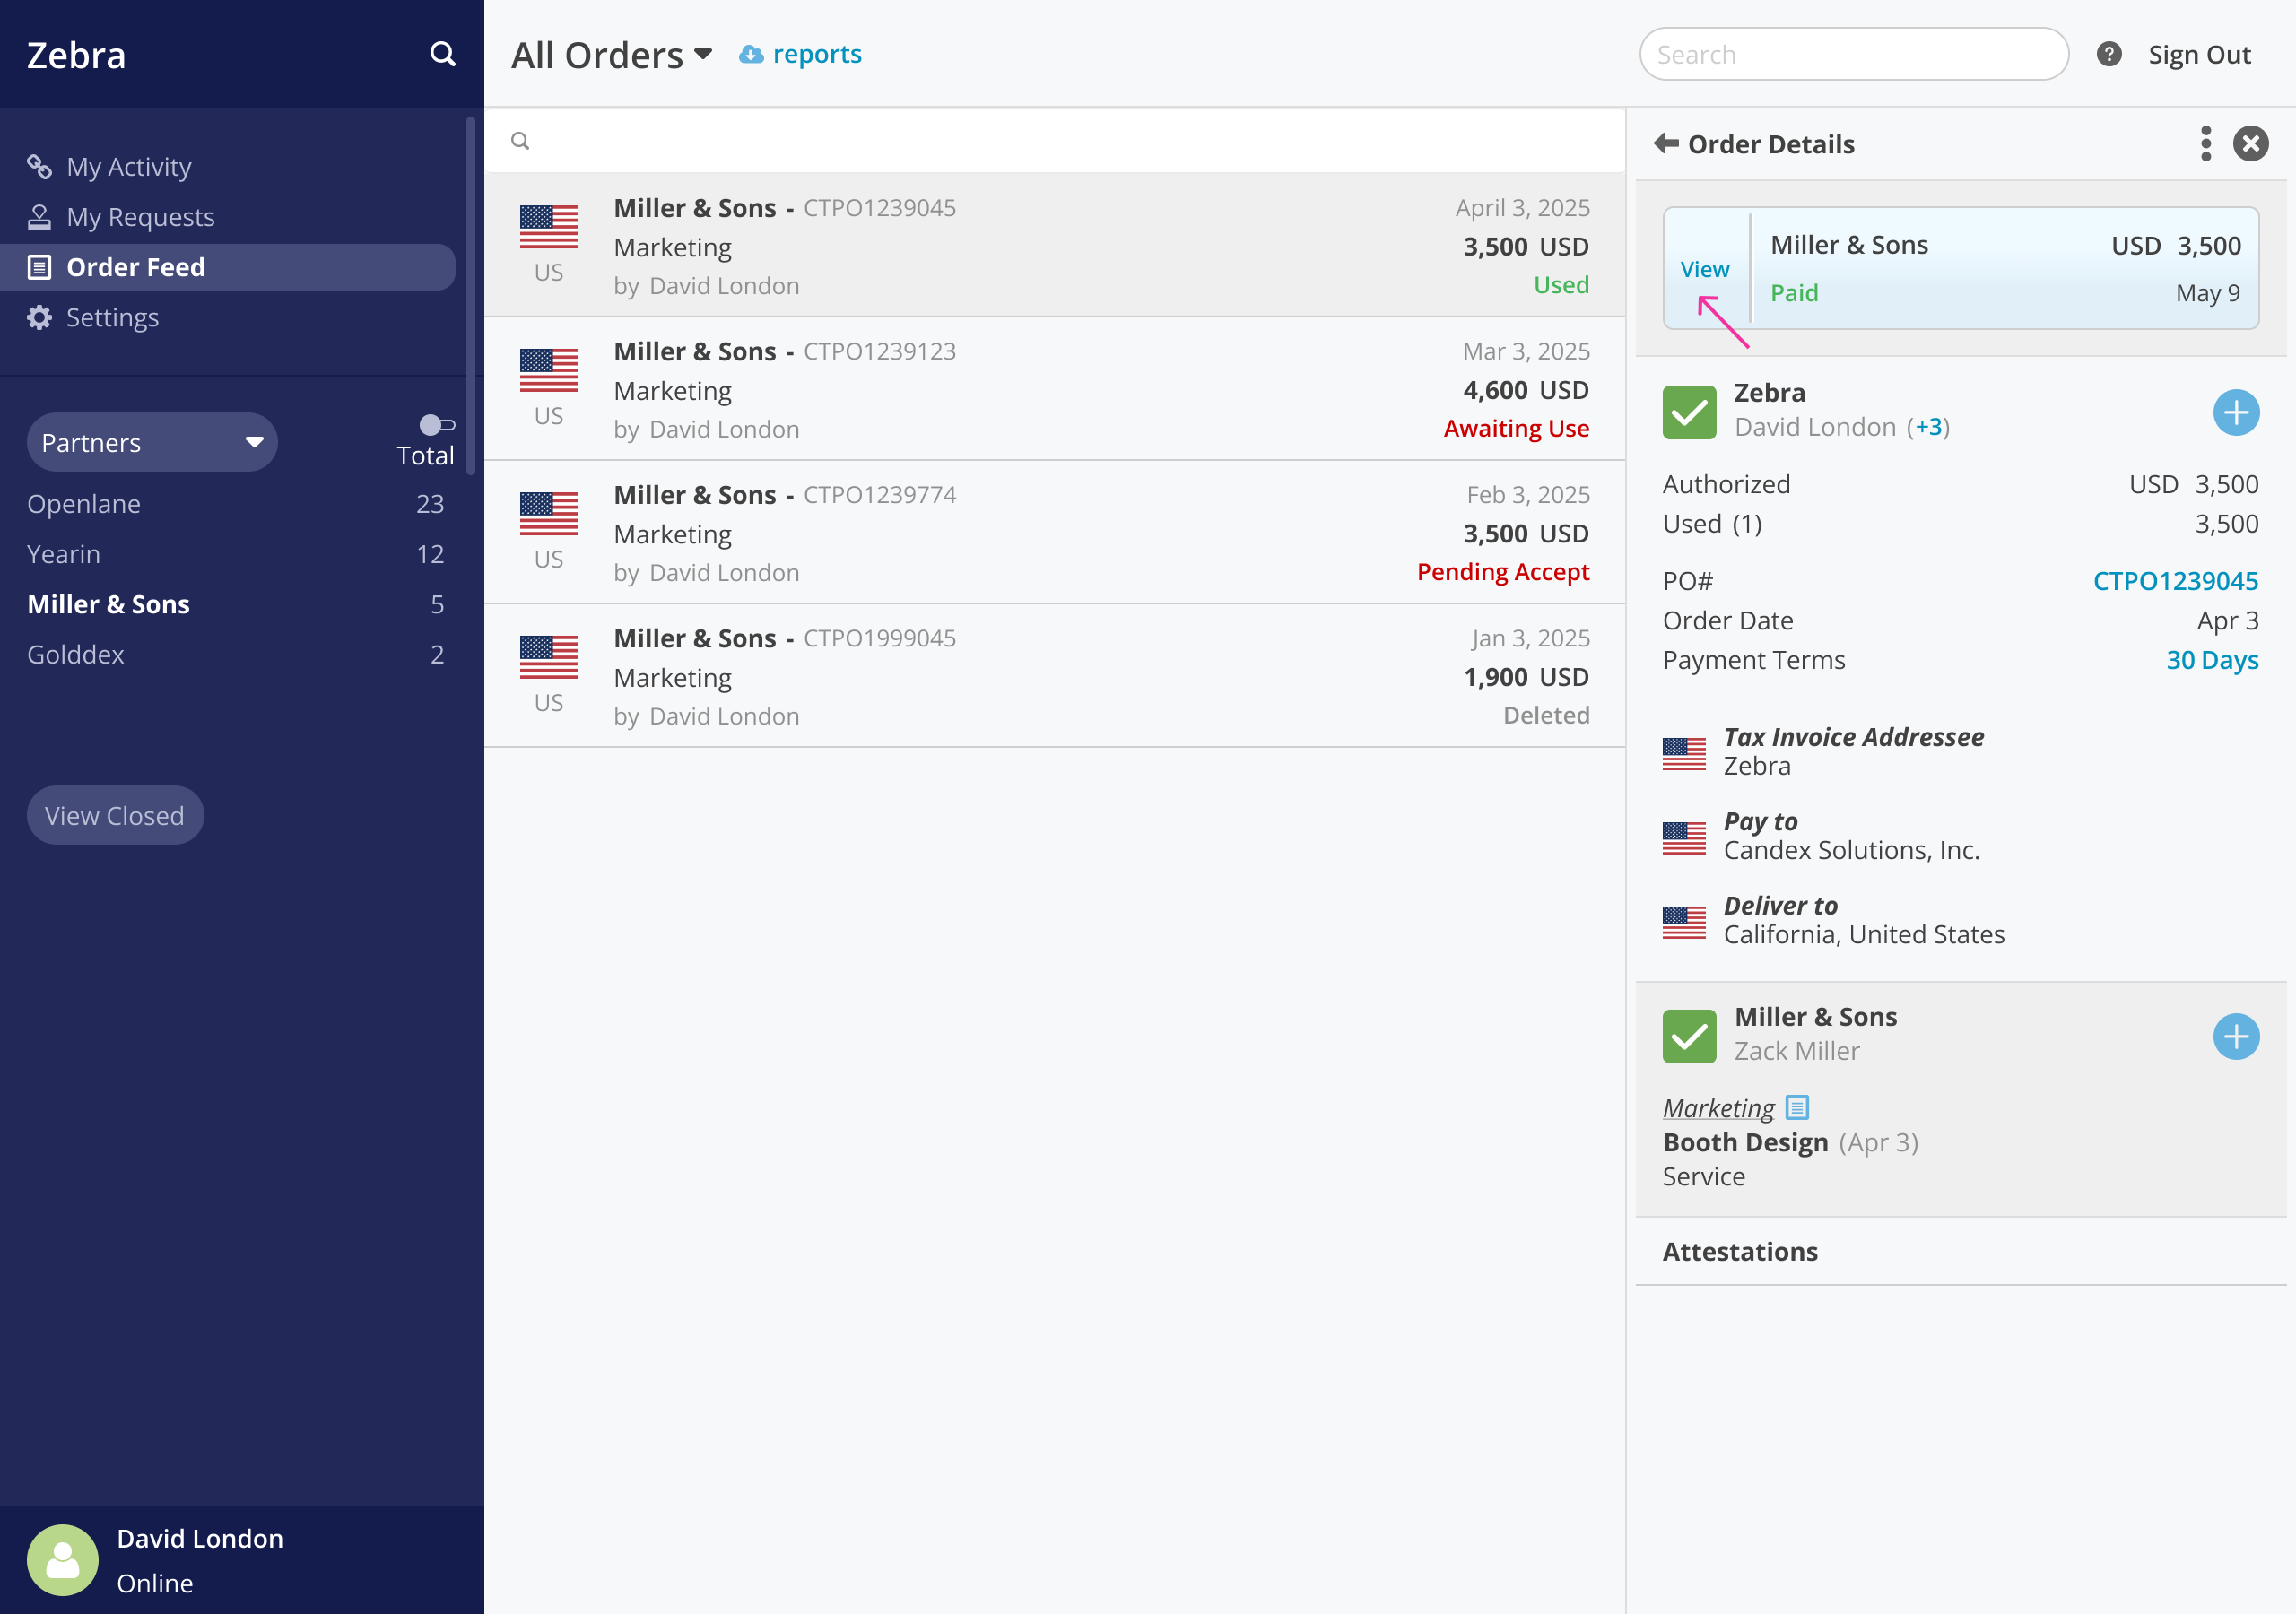Expand the Attestations section
Screen dimensions: 2296x1614
pos(1740,1251)
